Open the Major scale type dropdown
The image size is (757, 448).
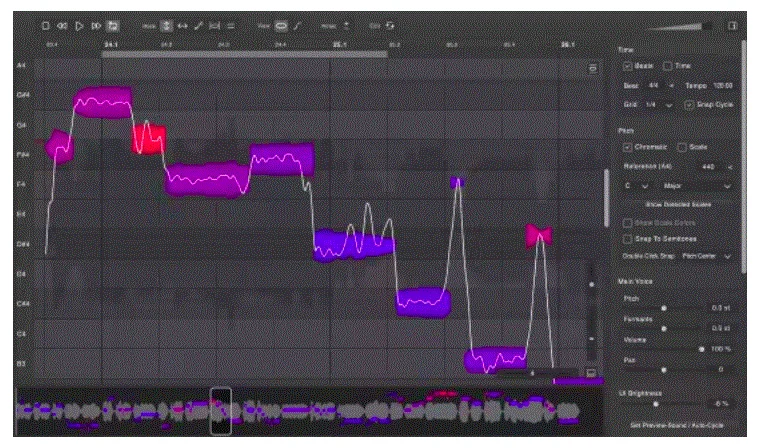pos(696,185)
